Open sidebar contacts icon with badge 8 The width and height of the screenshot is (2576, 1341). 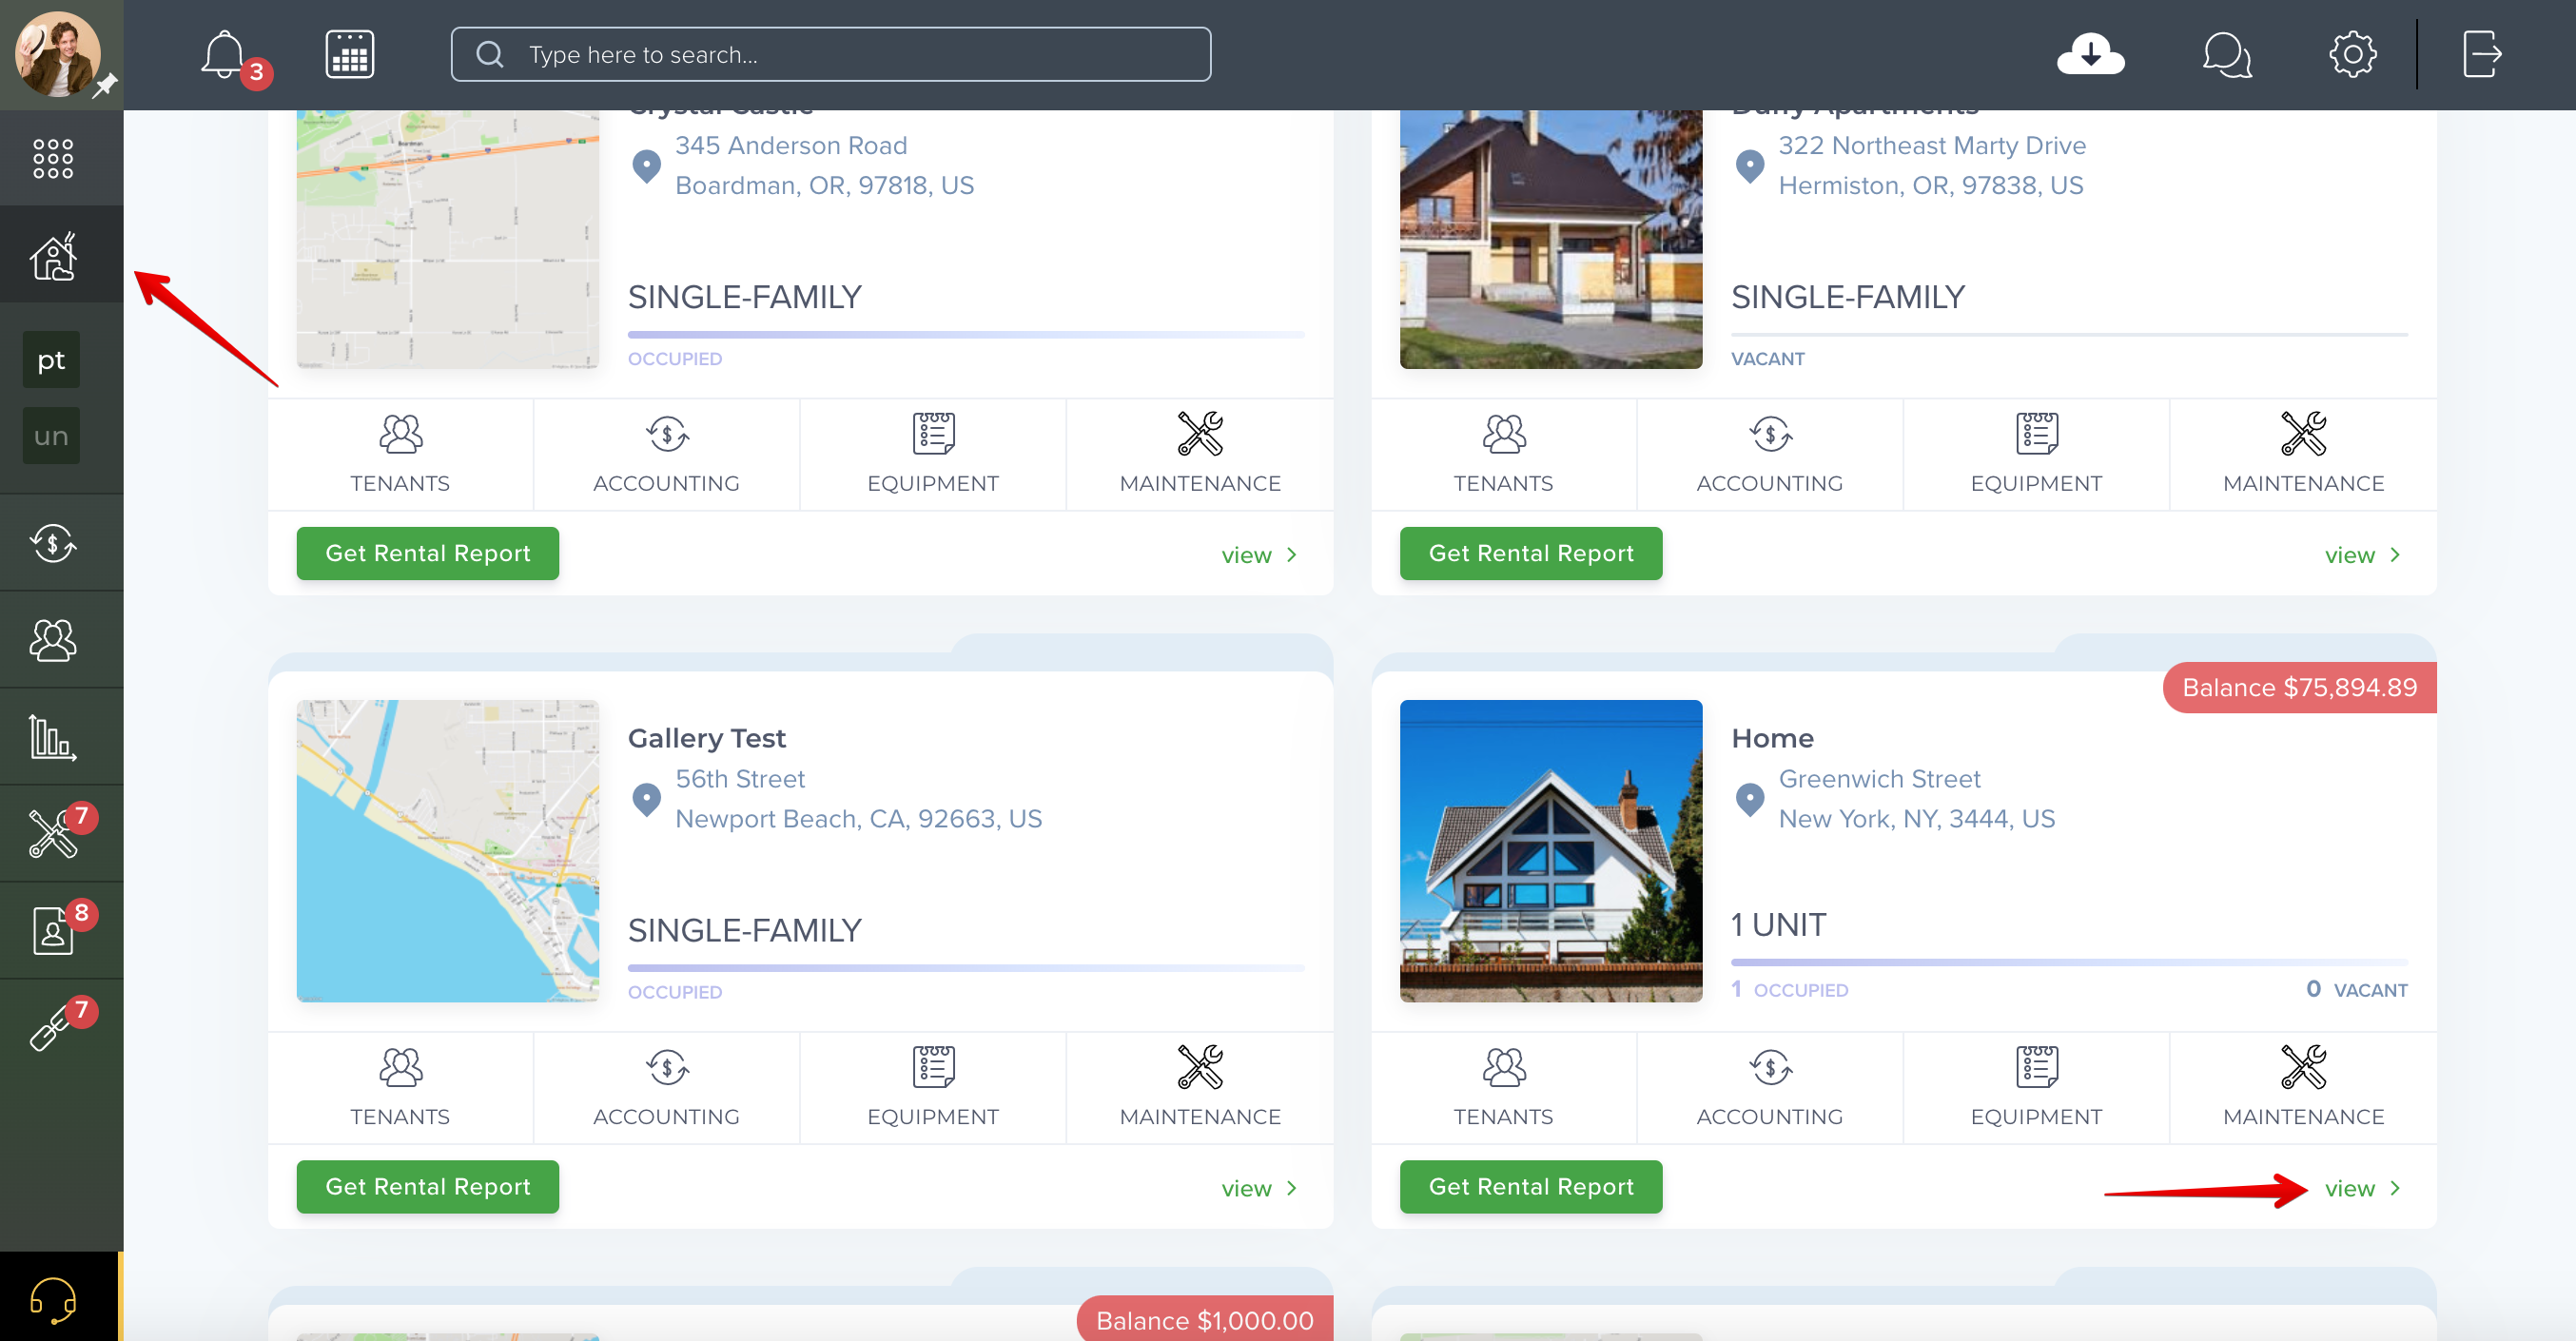tap(53, 931)
